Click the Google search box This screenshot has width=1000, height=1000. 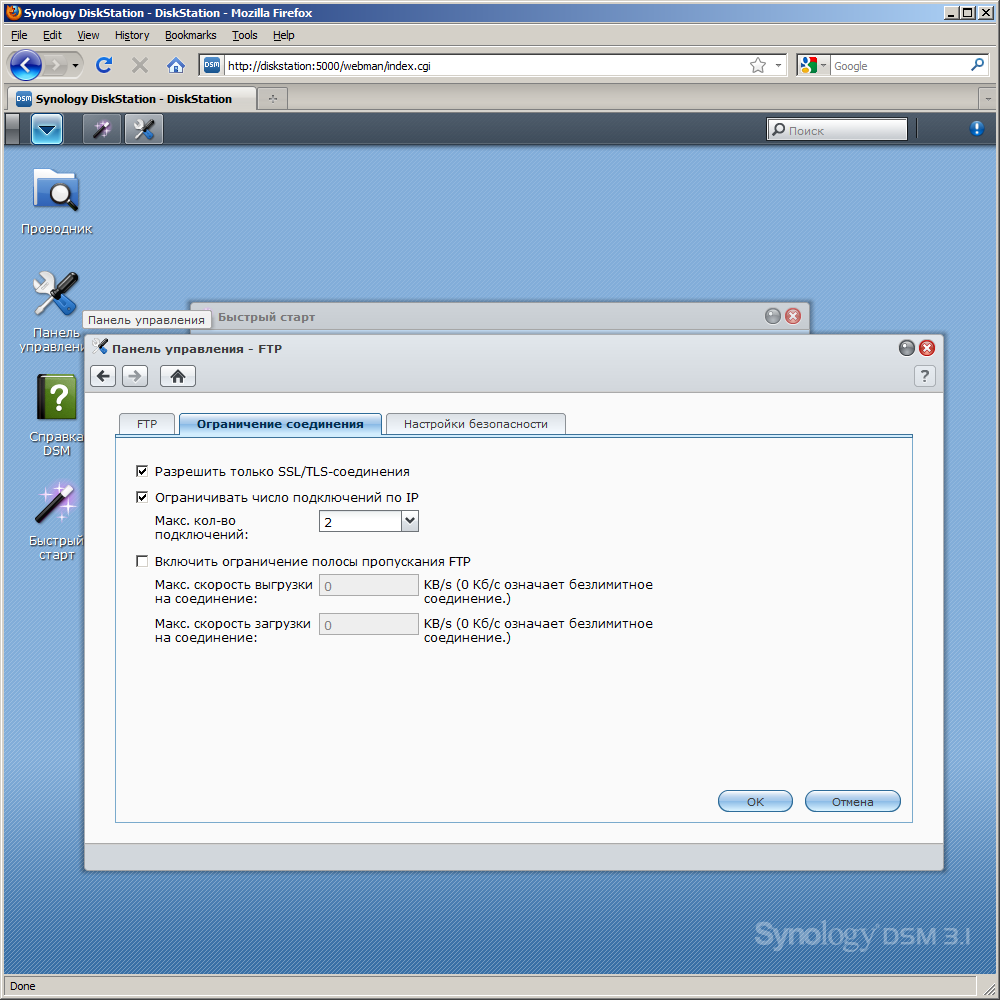[899, 66]
